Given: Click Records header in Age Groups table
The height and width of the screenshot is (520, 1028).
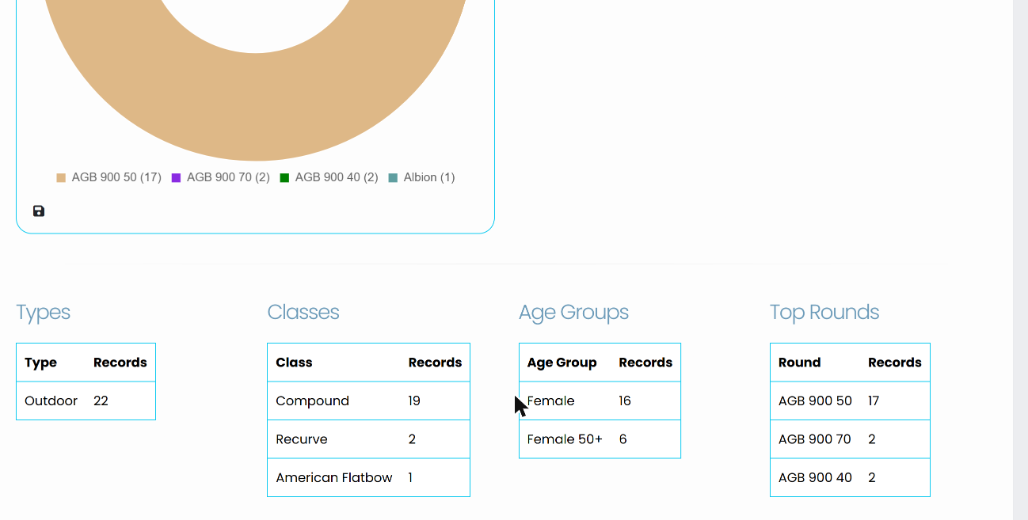Looking at the screenshot, I should coord(646,363).
